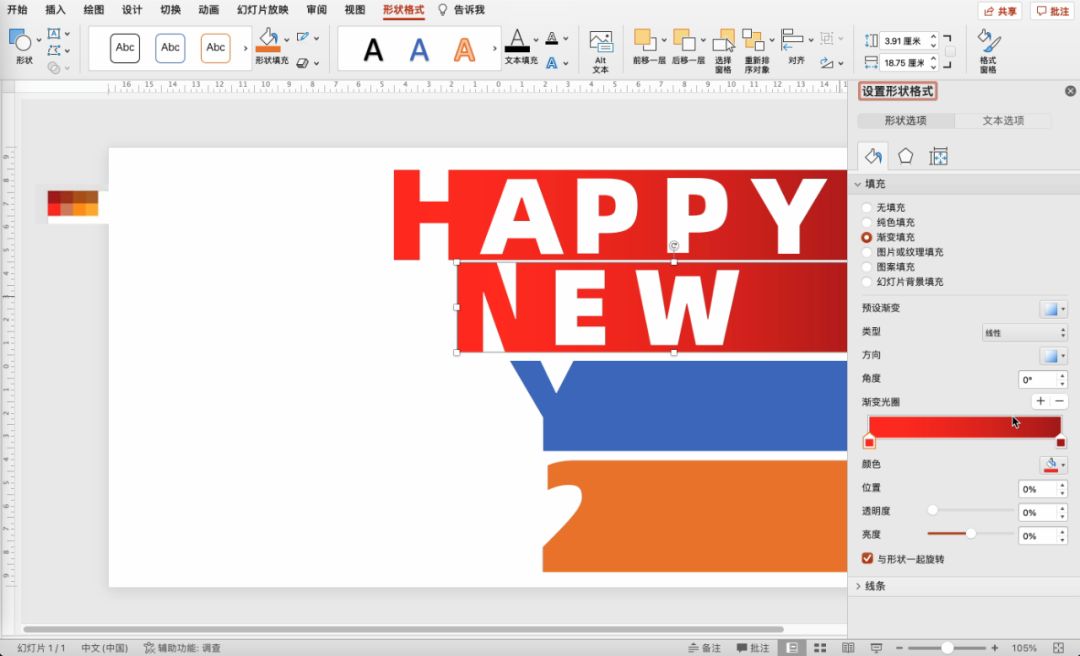Click the 亮度 brightness slider handle
Screen dimensions: 1080x656
tap(970, 533)
